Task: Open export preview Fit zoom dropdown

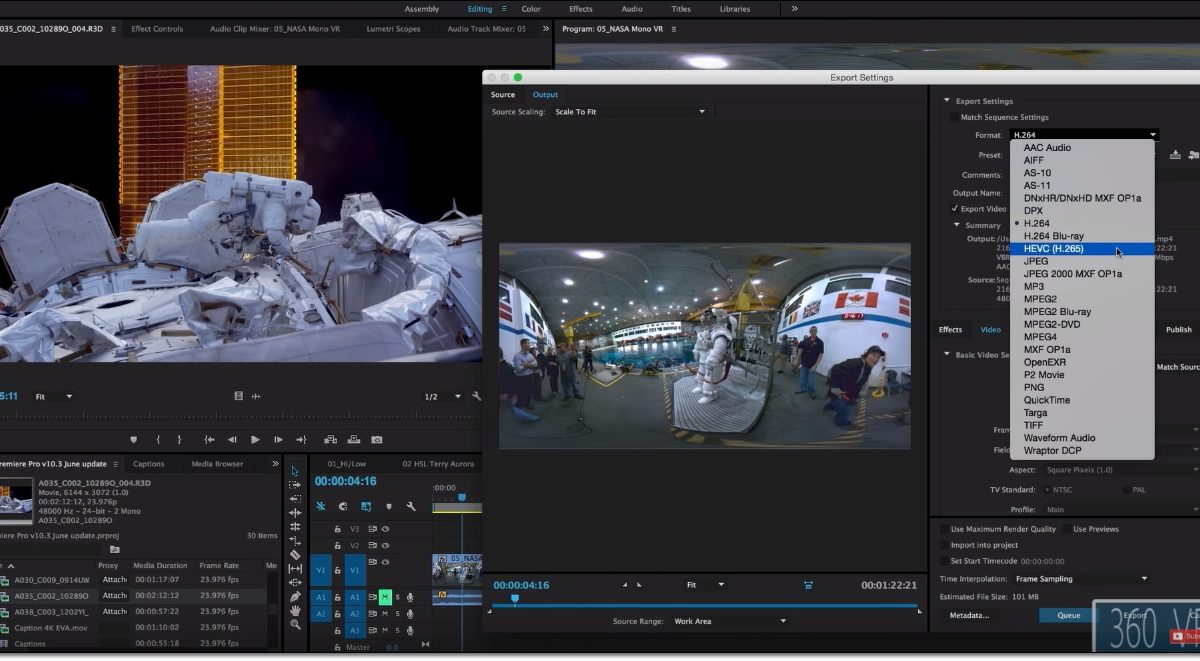Action: 705,584
